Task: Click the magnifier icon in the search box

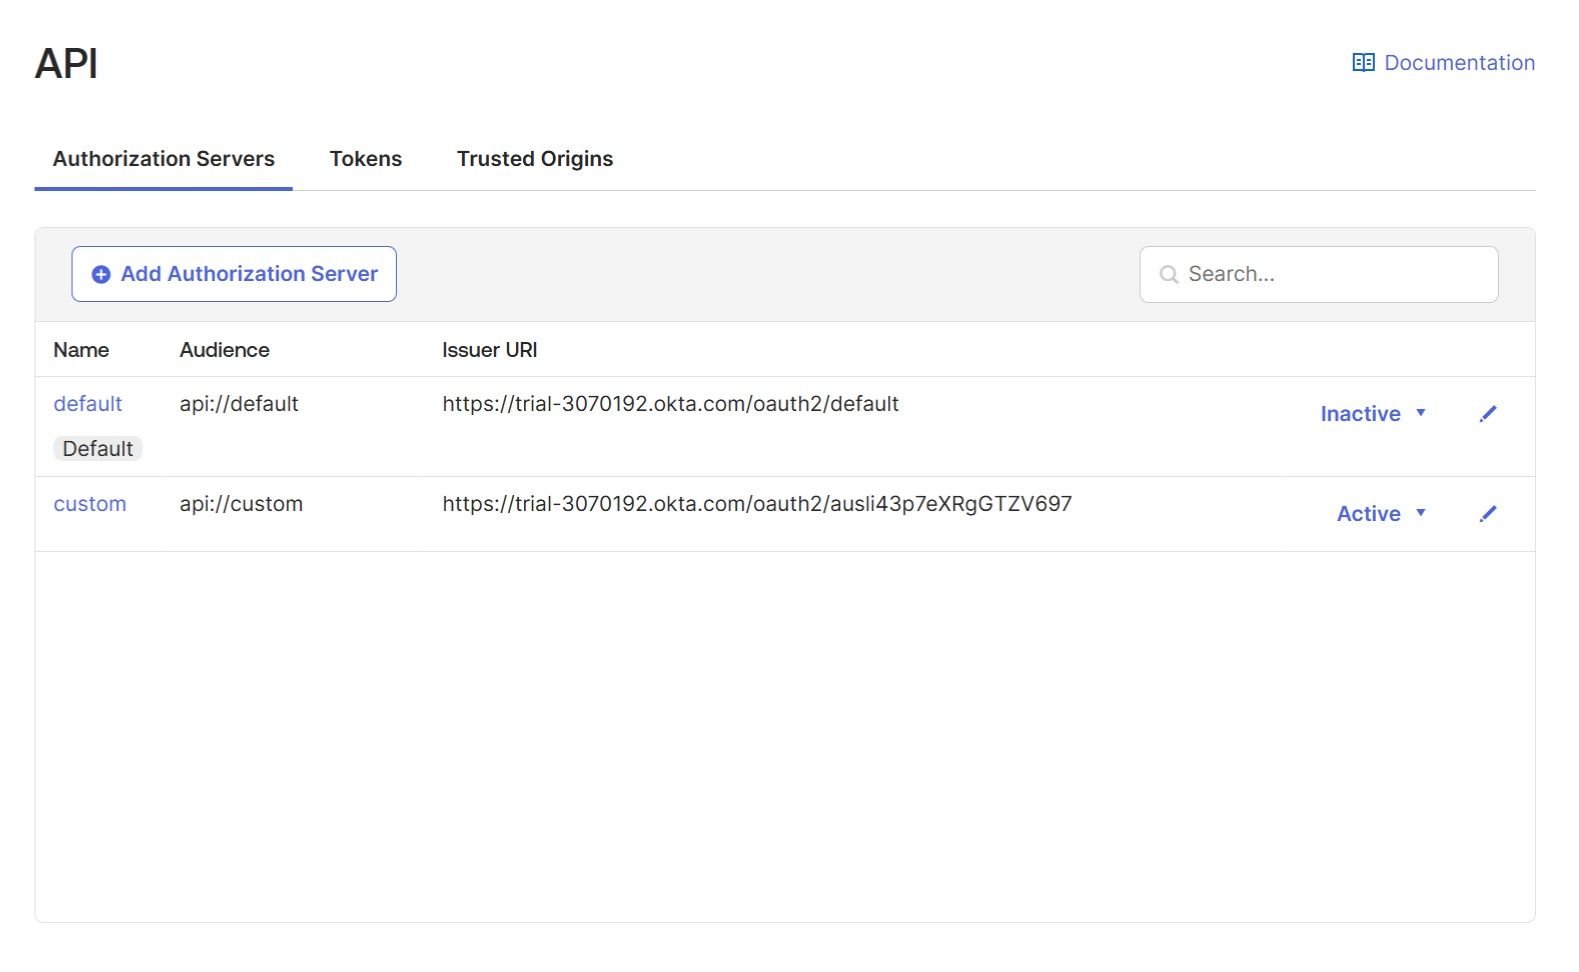Action: click(x=1168, y=275)
